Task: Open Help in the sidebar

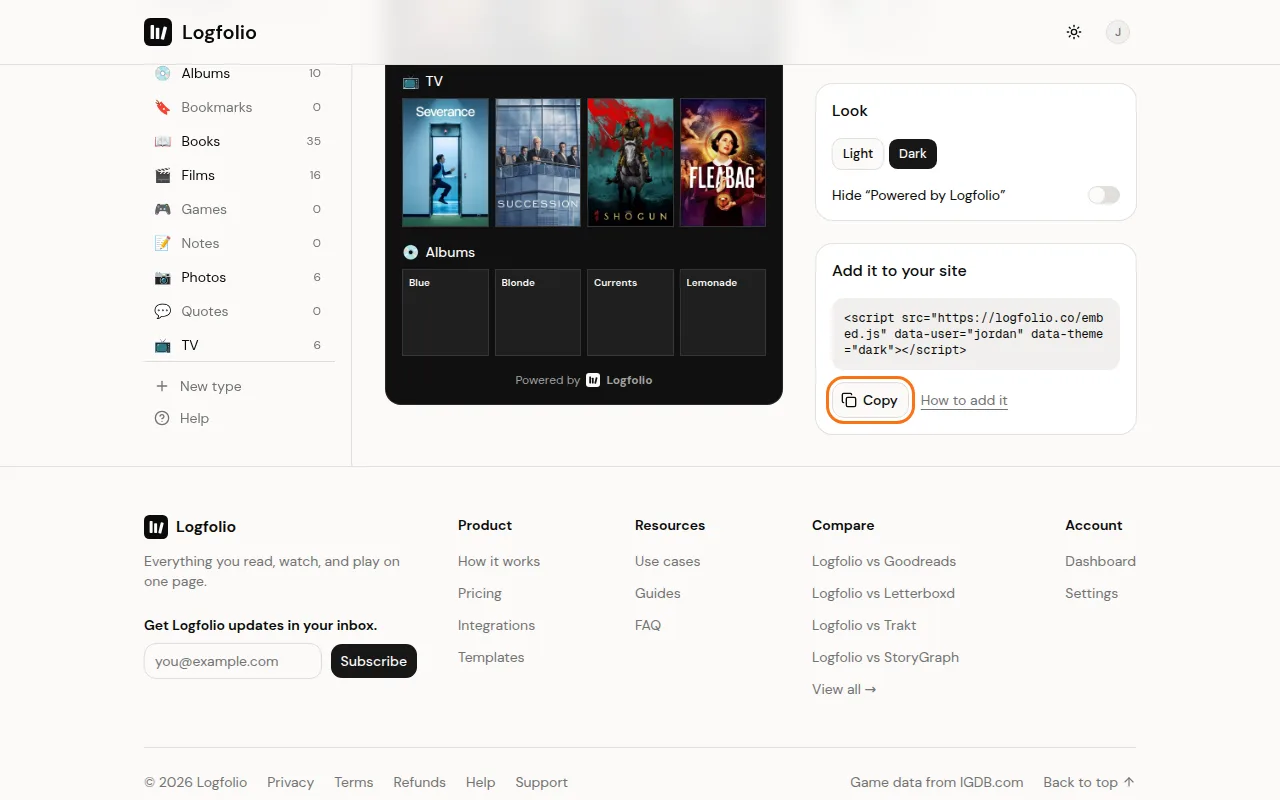Action: coord(238,418)
